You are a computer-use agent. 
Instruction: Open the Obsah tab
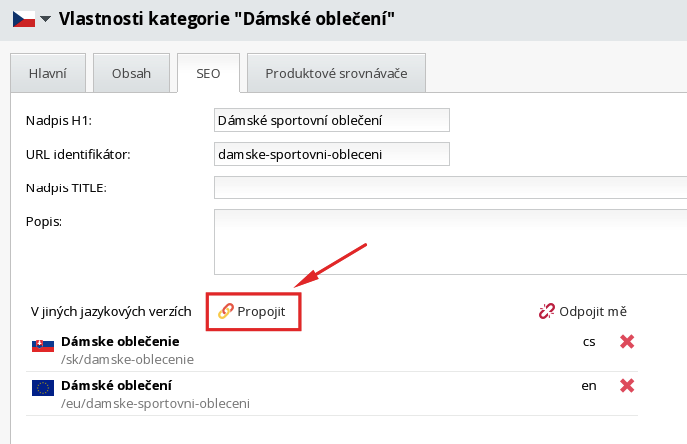point(130,73)
